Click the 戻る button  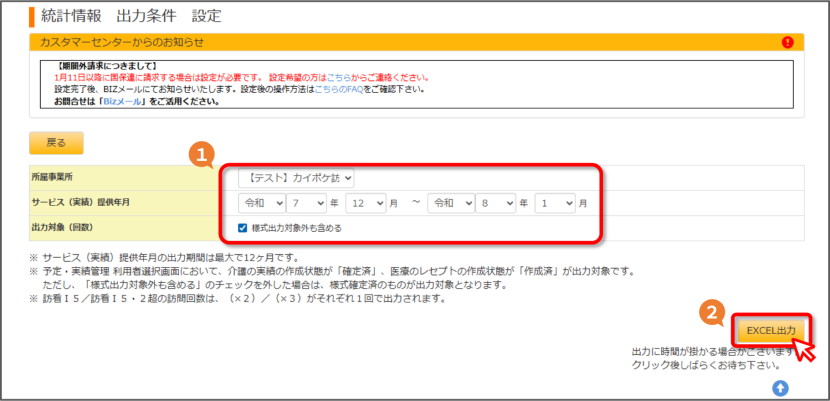pyautogui.click(x=56, y=143)
